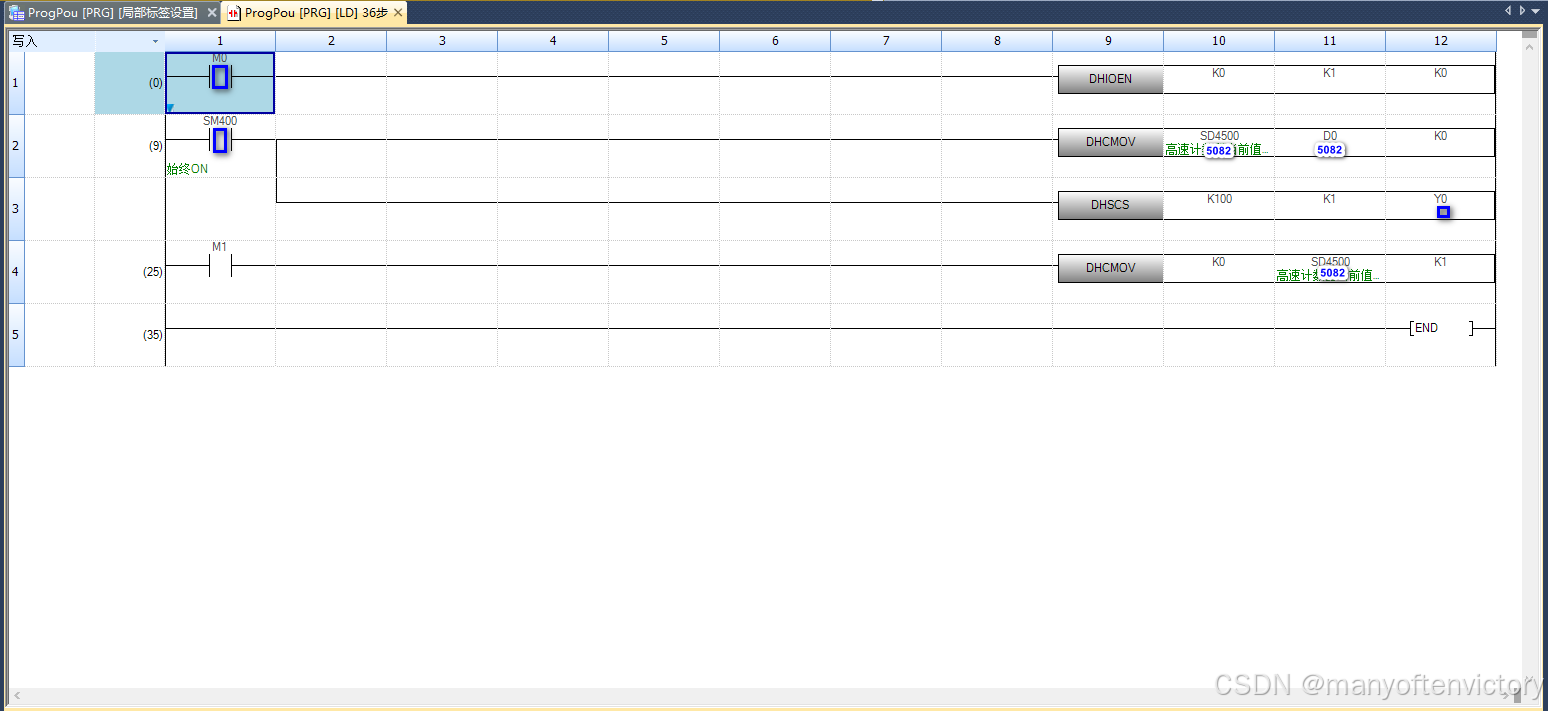The height and width of the screenshot is (711, 1548).
Task: Switch to the ProgPou local label settings tab
Action: (x=113, y=13)
